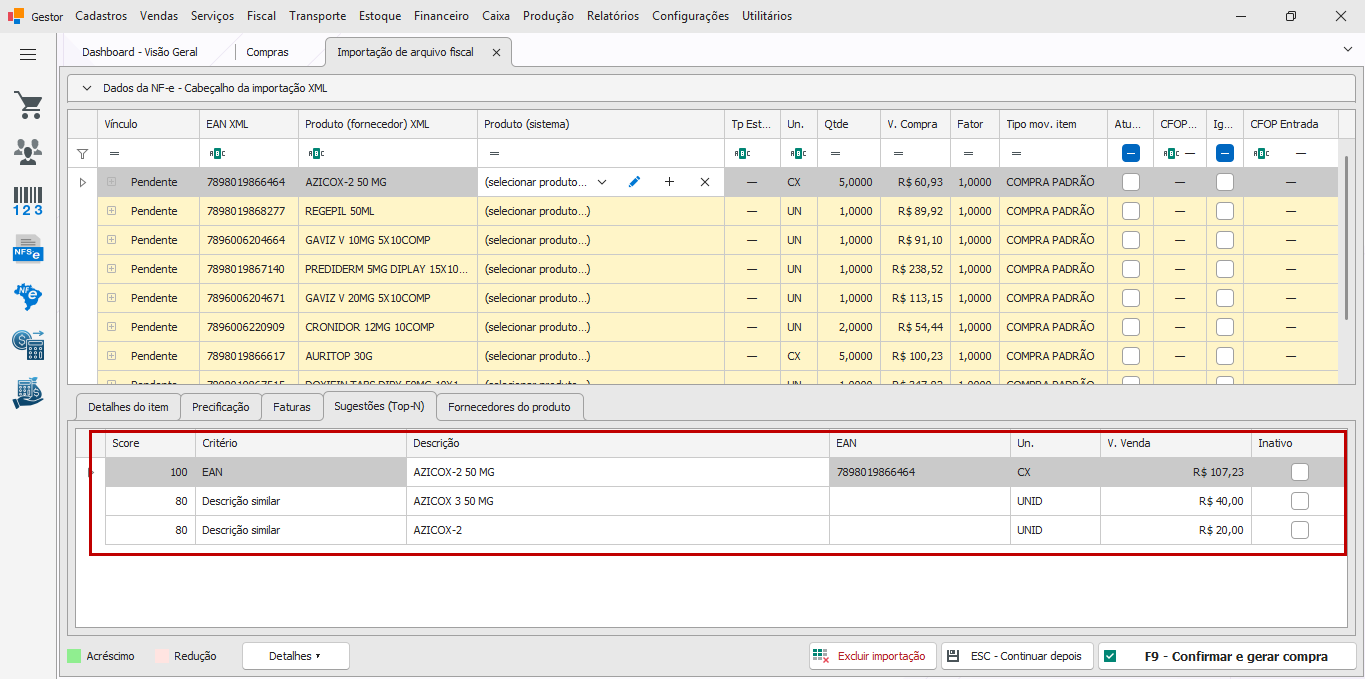Check Ig... checkbox for REGEPIL 50ML row
This screenshot has width=1365, height=679.
click(x=1225, y=211)
